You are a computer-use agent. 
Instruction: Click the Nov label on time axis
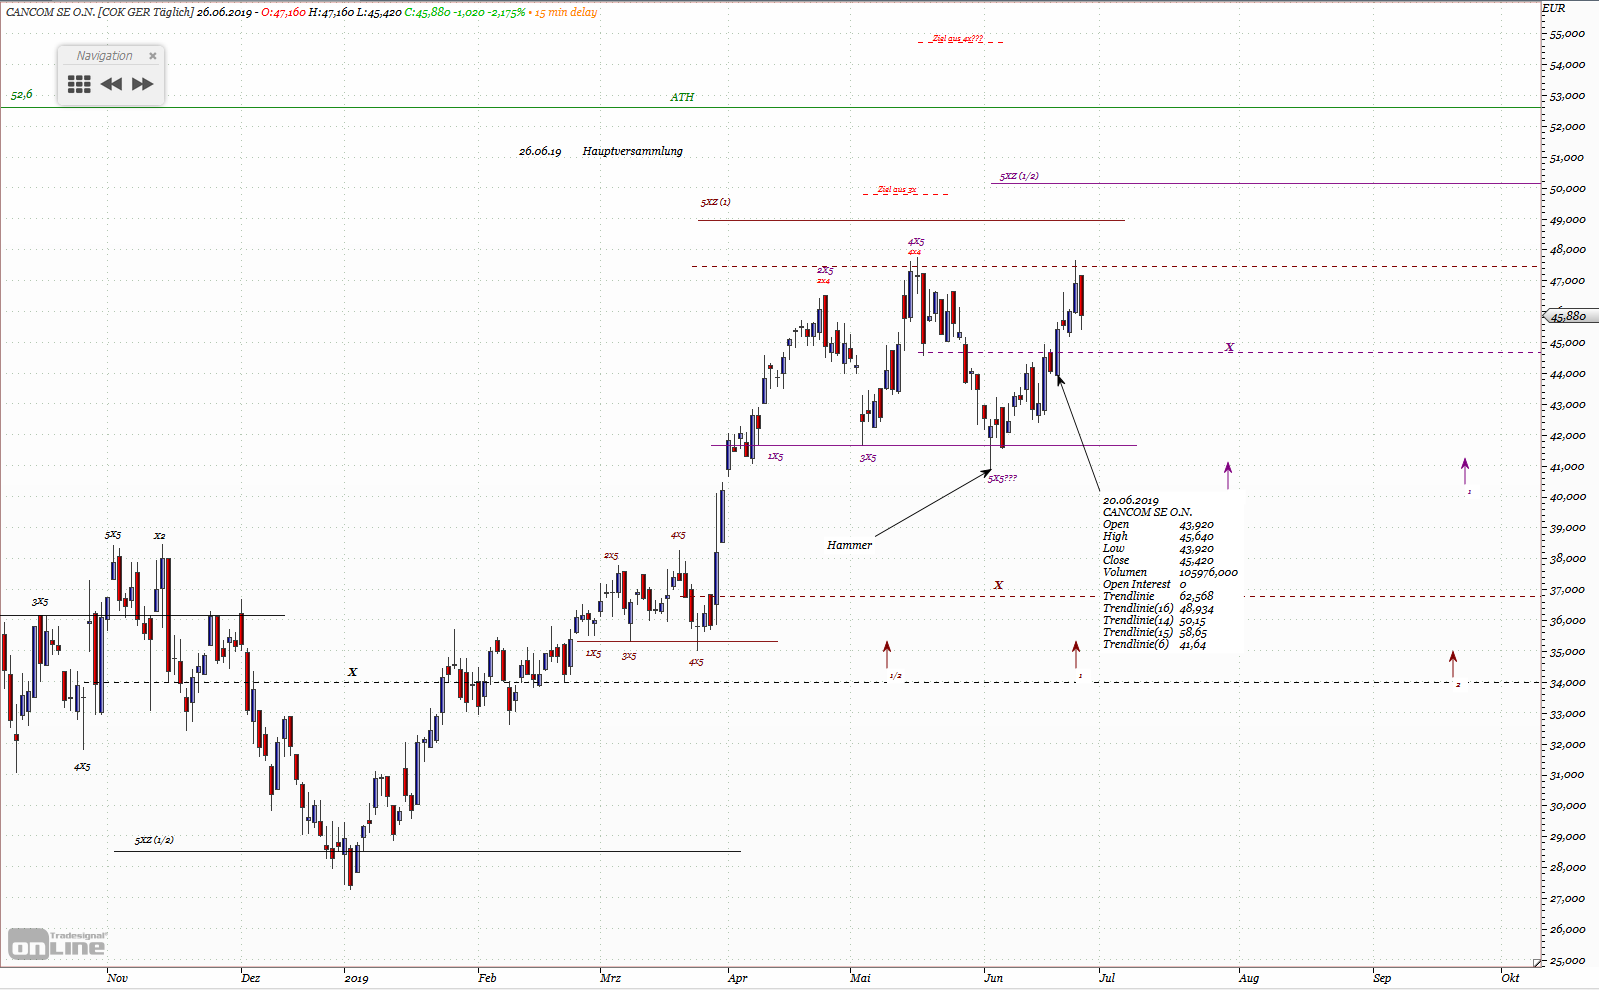coord(117,978)
